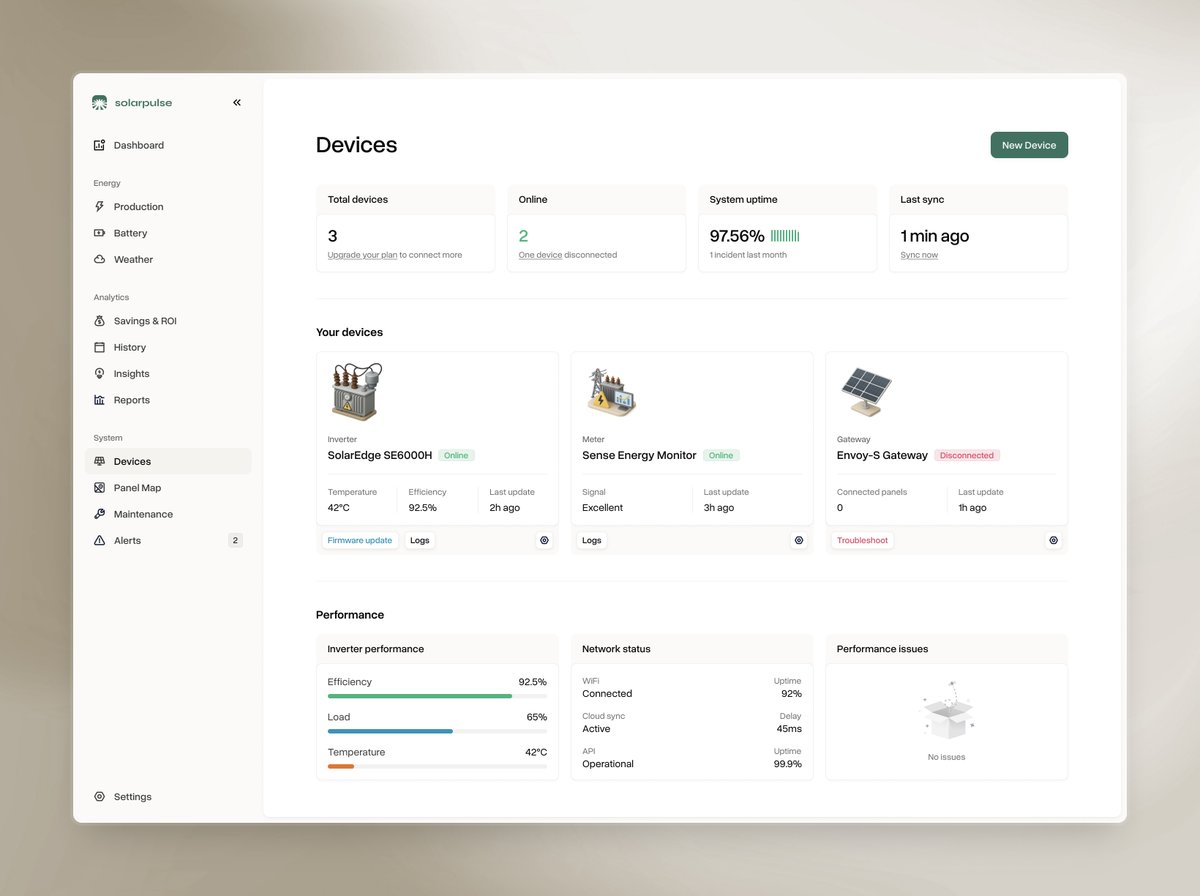
Task: Open Maintenance section
Action: (168, 514)
